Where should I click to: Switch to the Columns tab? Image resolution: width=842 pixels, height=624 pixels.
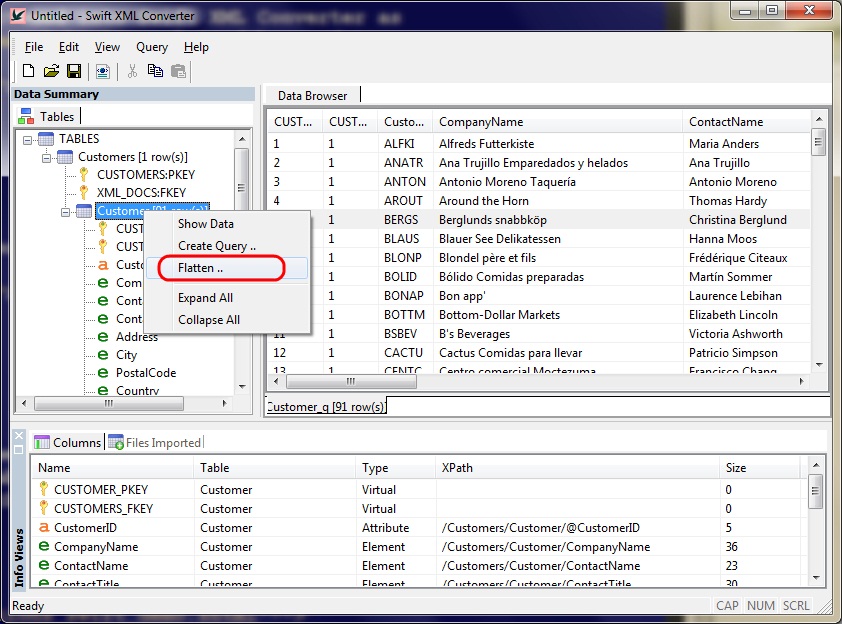click(68, 442)
